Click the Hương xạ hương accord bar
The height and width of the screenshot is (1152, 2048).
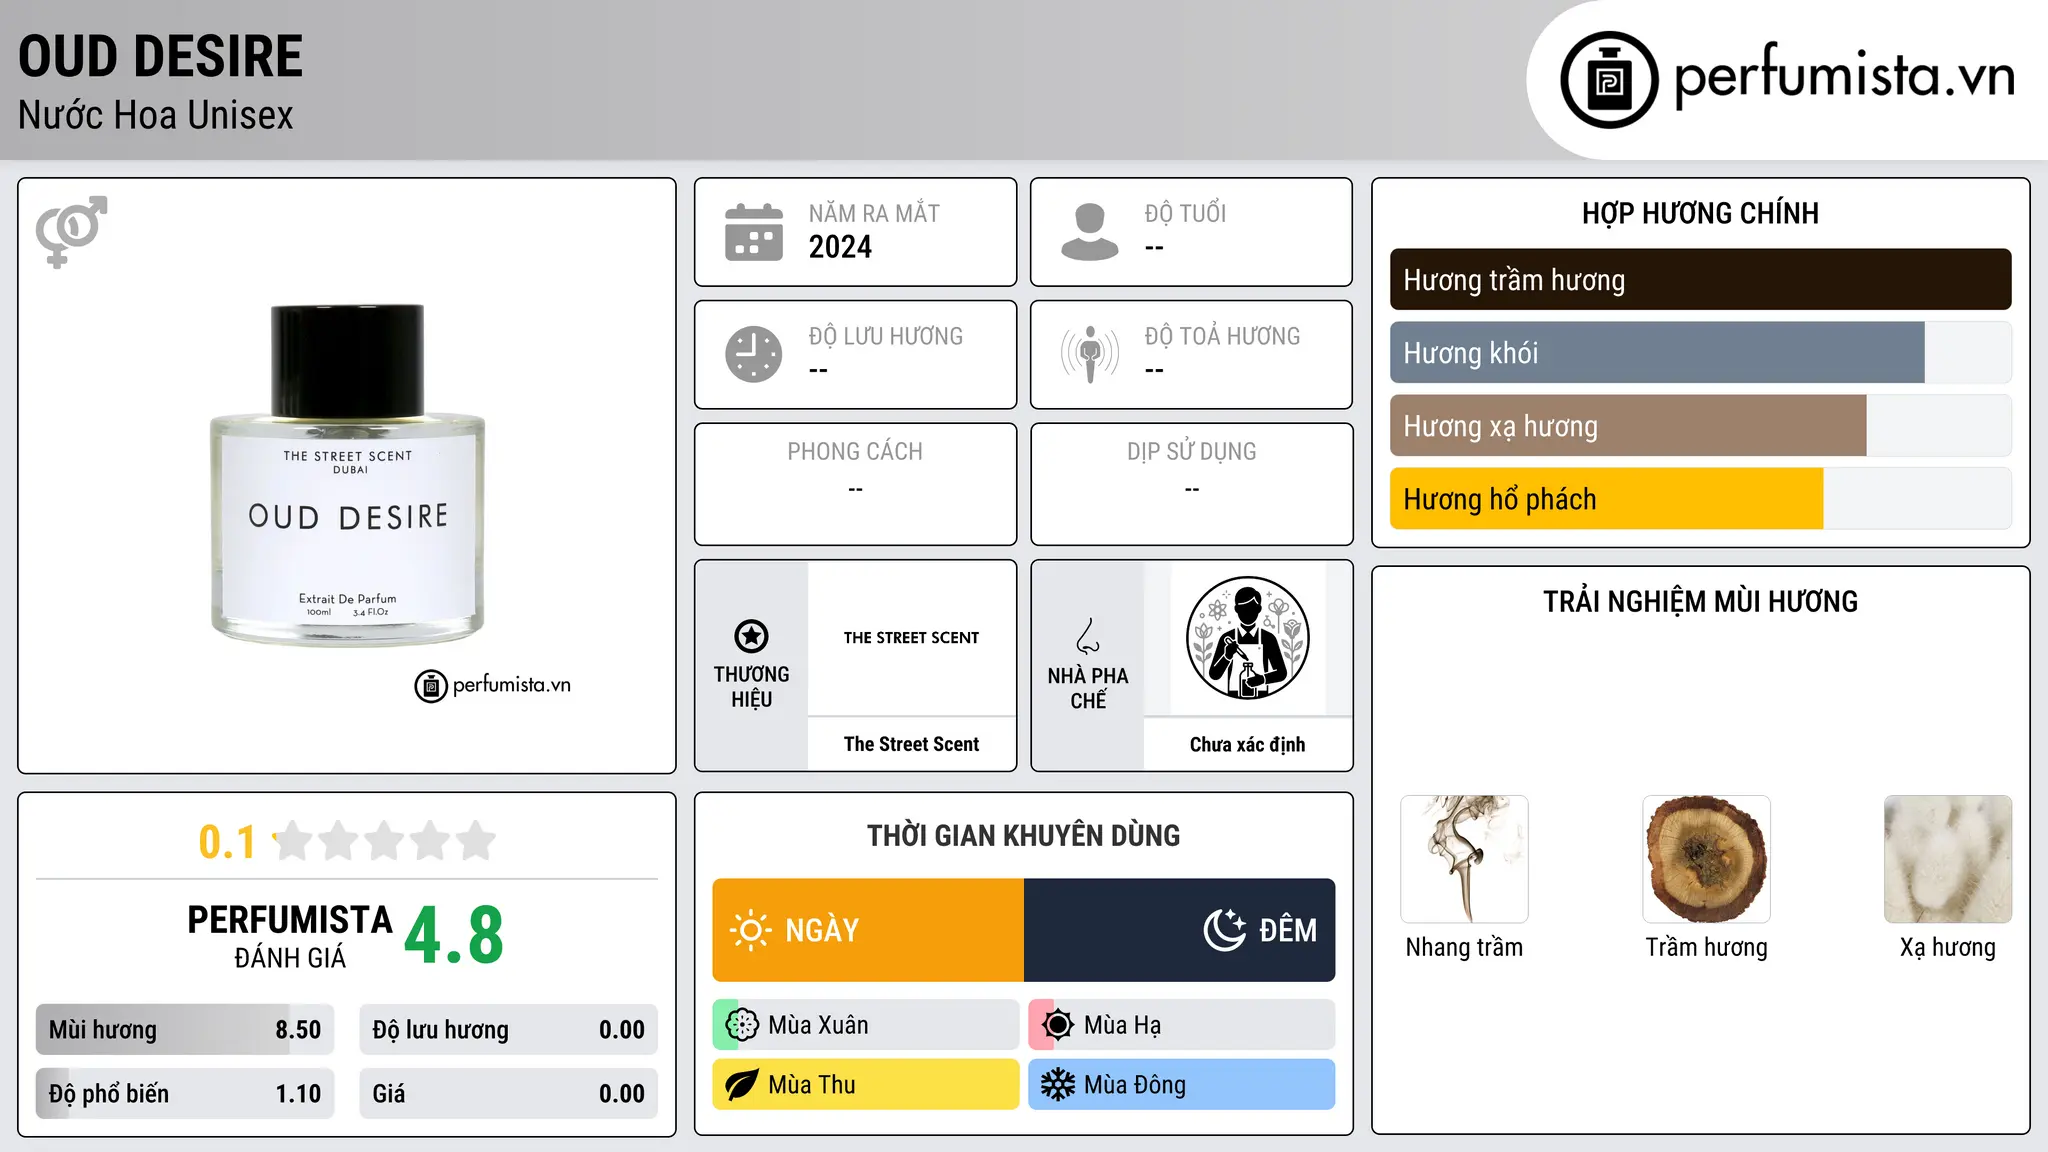(1700, 425)
